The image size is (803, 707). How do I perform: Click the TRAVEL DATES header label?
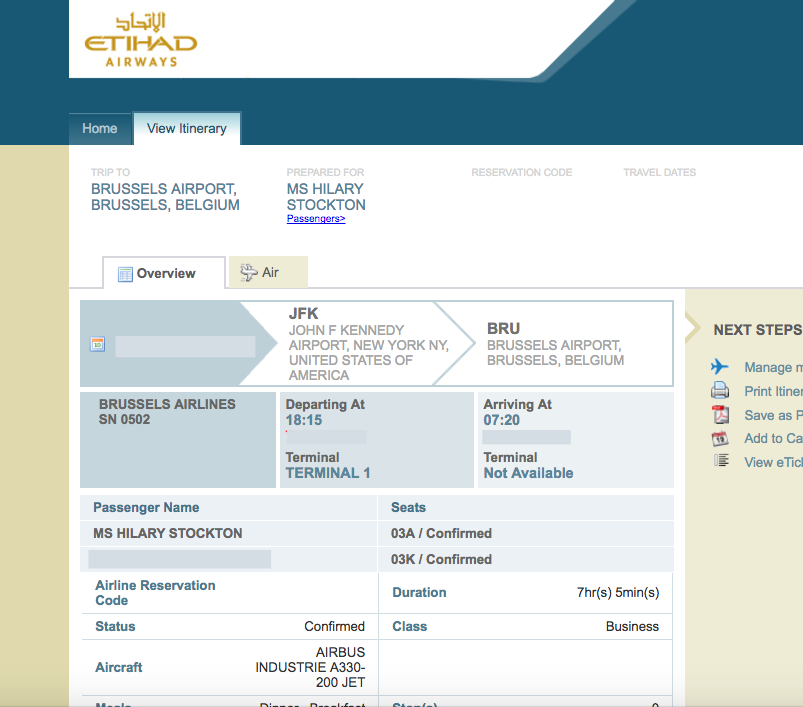[660, 172]
